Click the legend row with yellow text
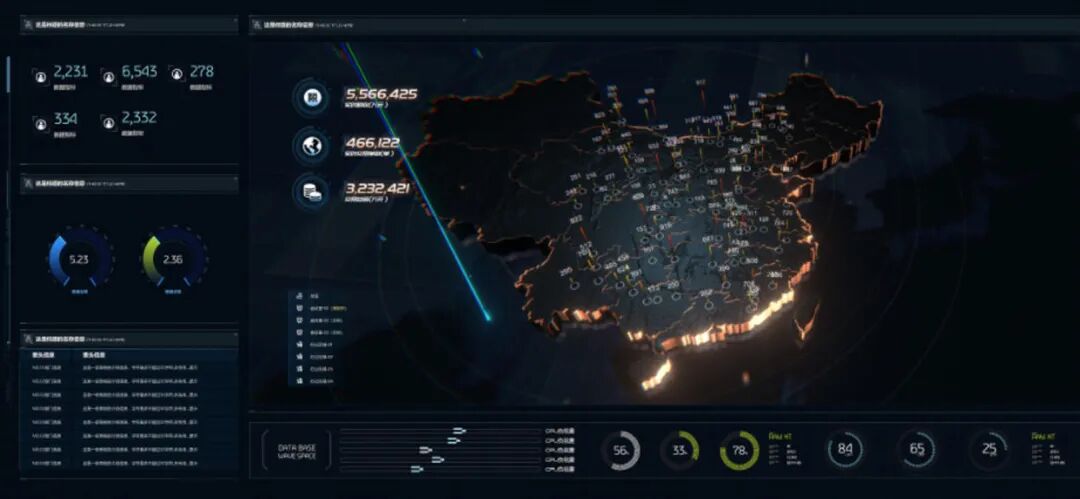 322,308
